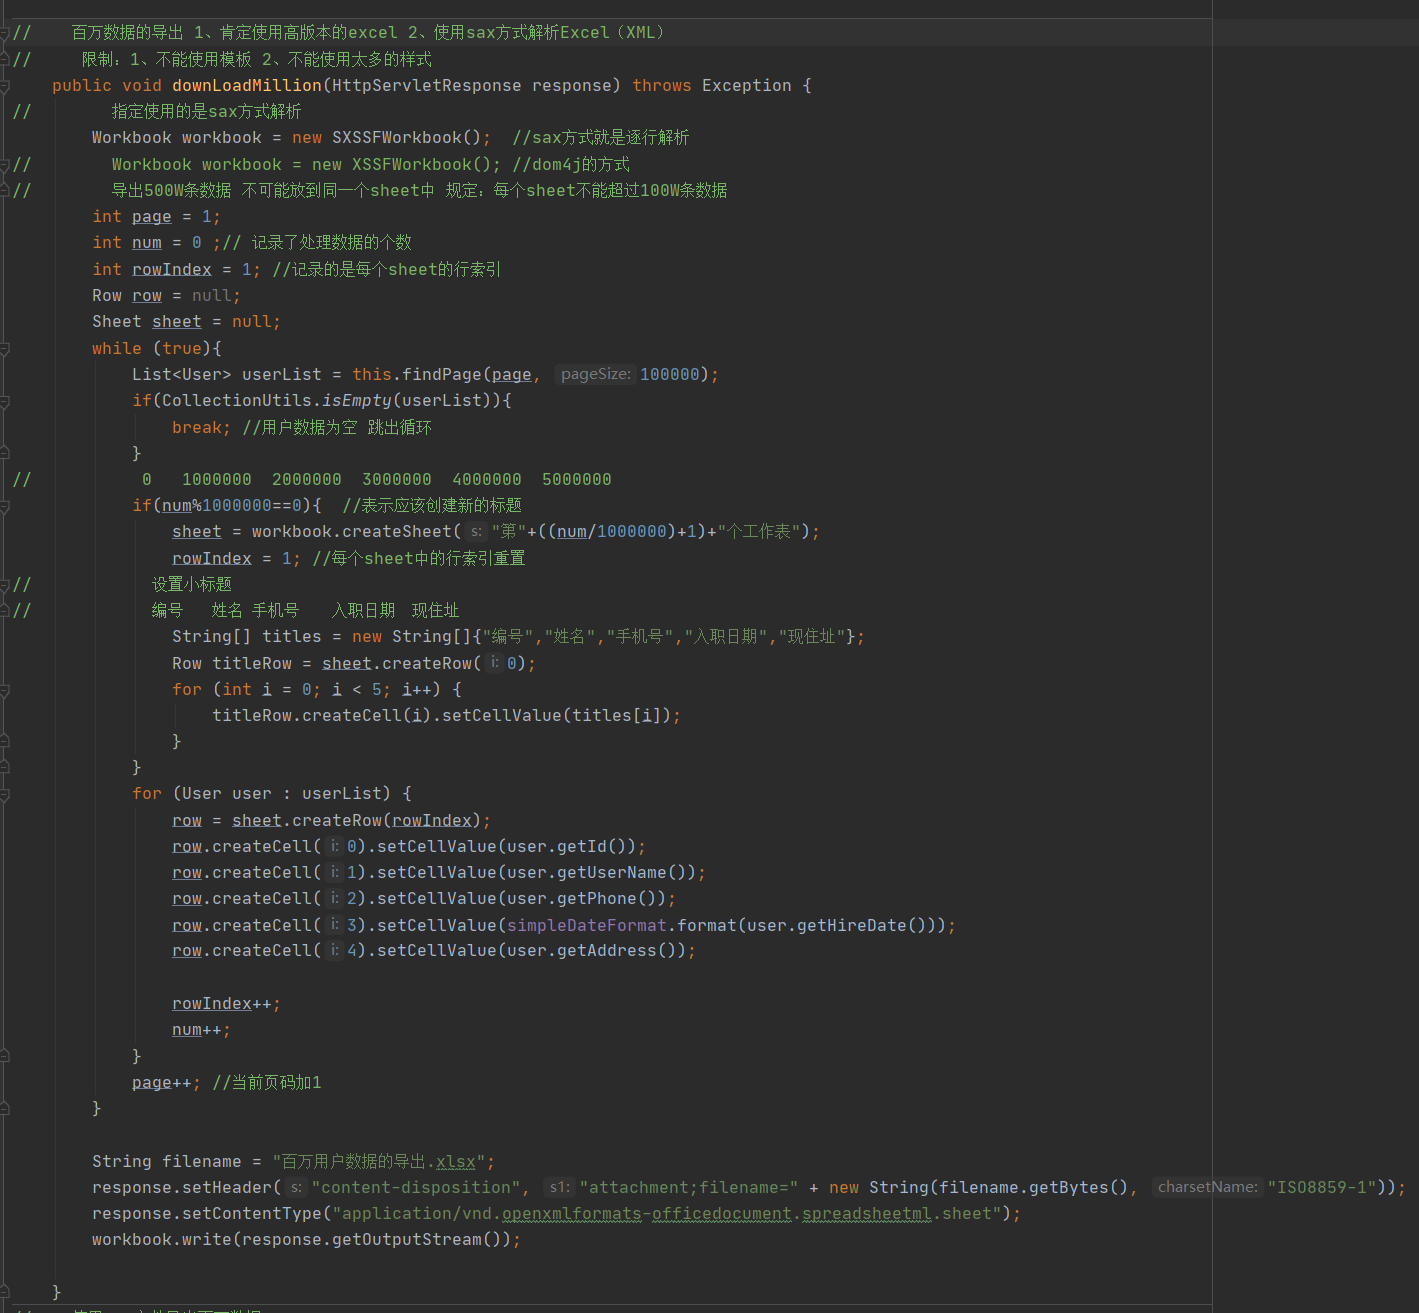Screen dimensions: 1419x1313
Task: Click the titles array declaration name
Action: coord(292,637)
